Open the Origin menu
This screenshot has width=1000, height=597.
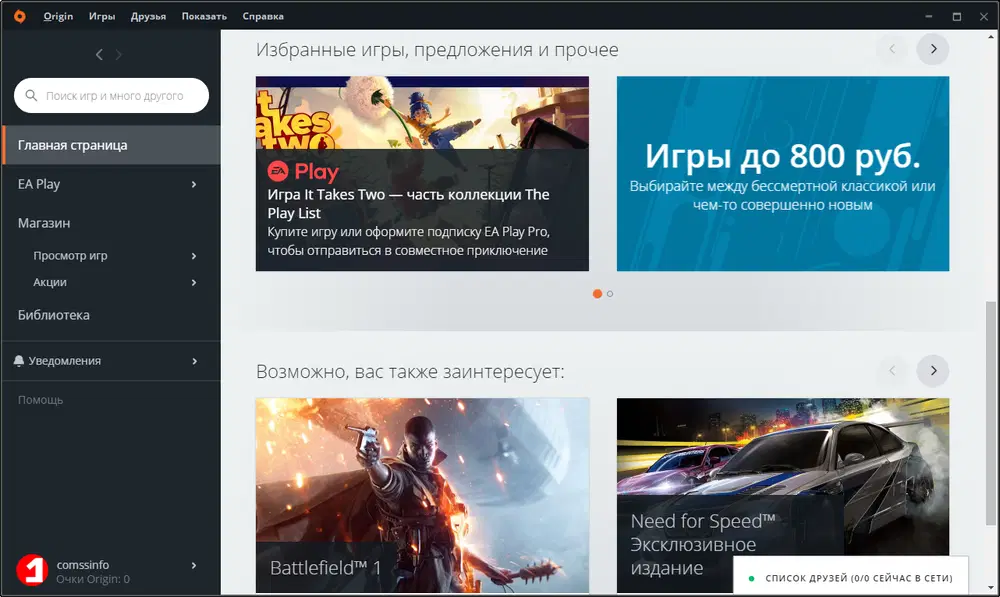58,16
